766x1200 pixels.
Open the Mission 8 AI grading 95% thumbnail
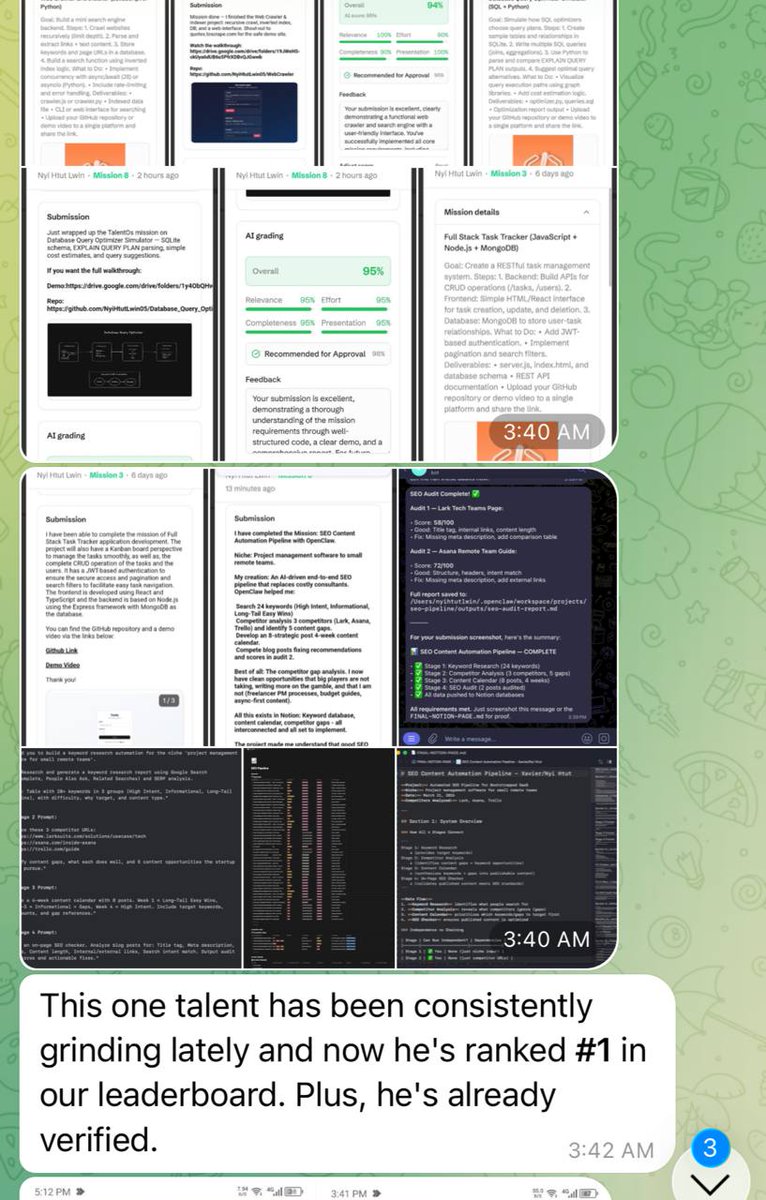pyautogui.click(x=319, y=315)
